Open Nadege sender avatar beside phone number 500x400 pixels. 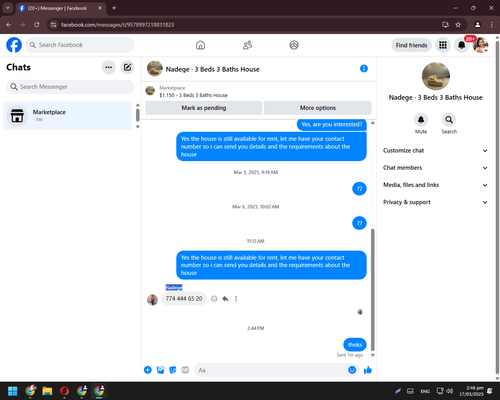point(152,300)
